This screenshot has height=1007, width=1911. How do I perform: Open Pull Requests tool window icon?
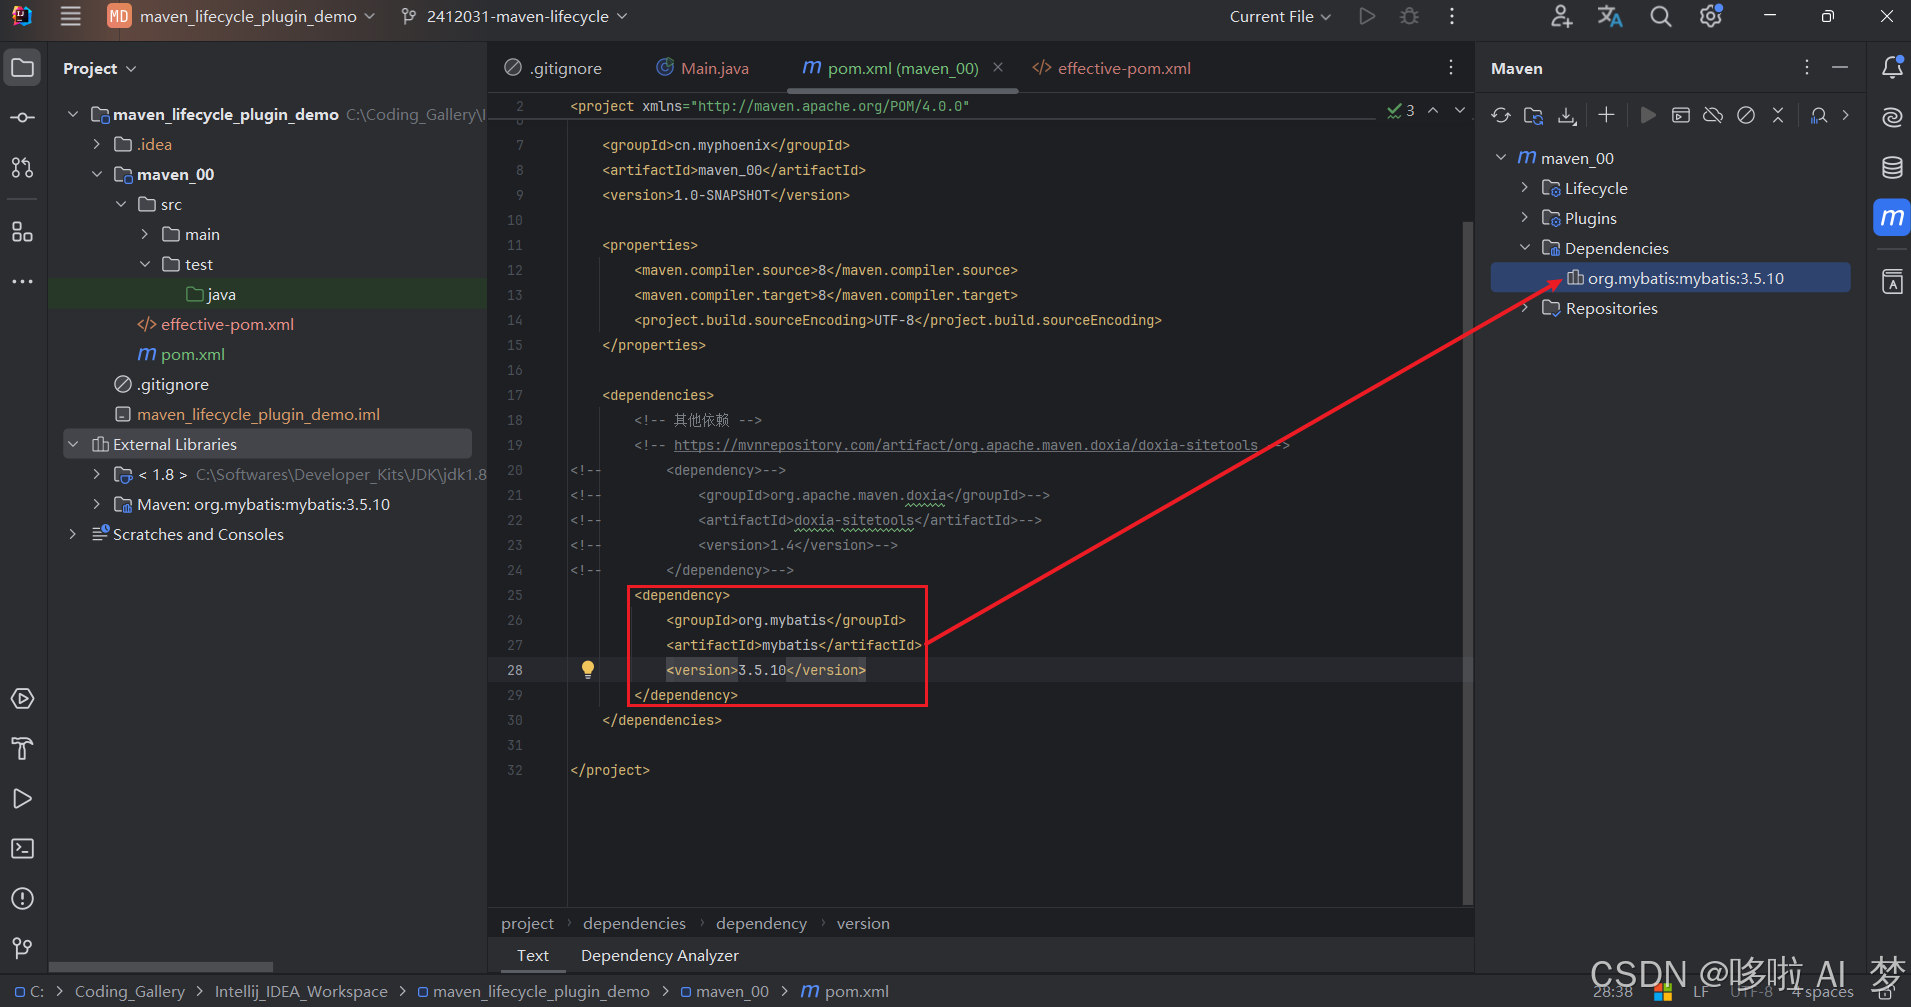[22, 167]
